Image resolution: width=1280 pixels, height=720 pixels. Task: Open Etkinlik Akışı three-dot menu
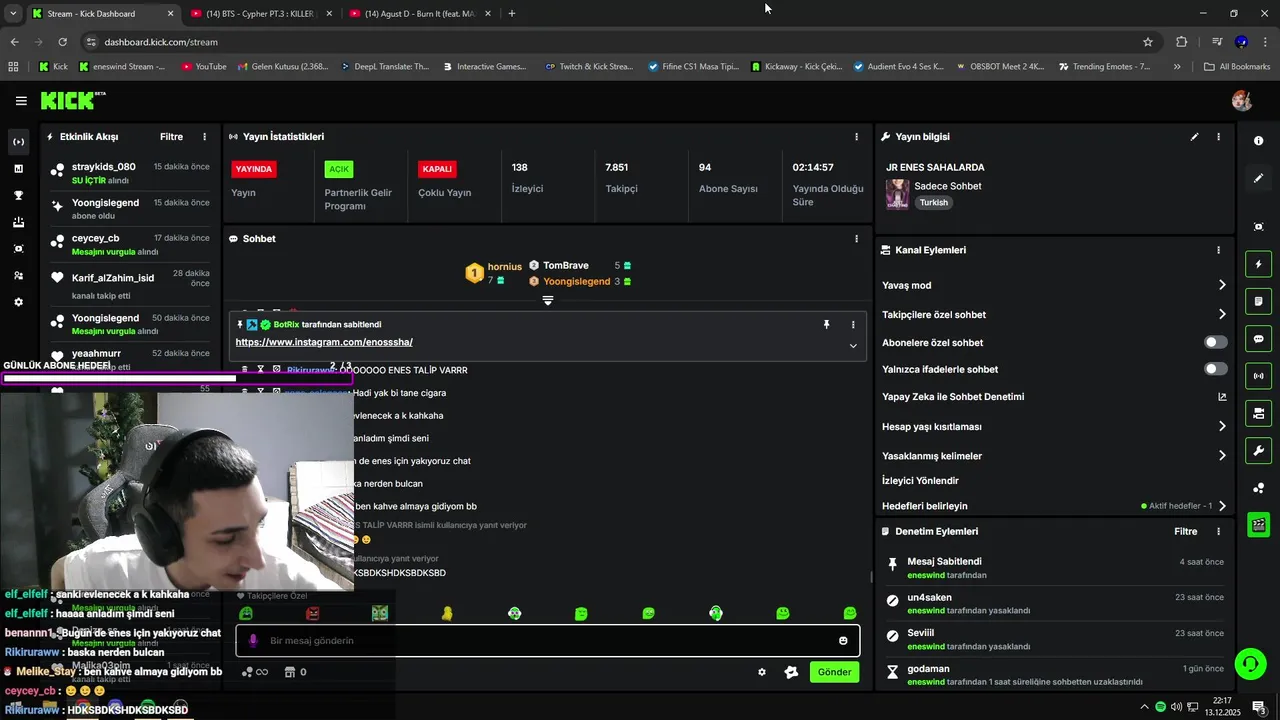point(204,137)
